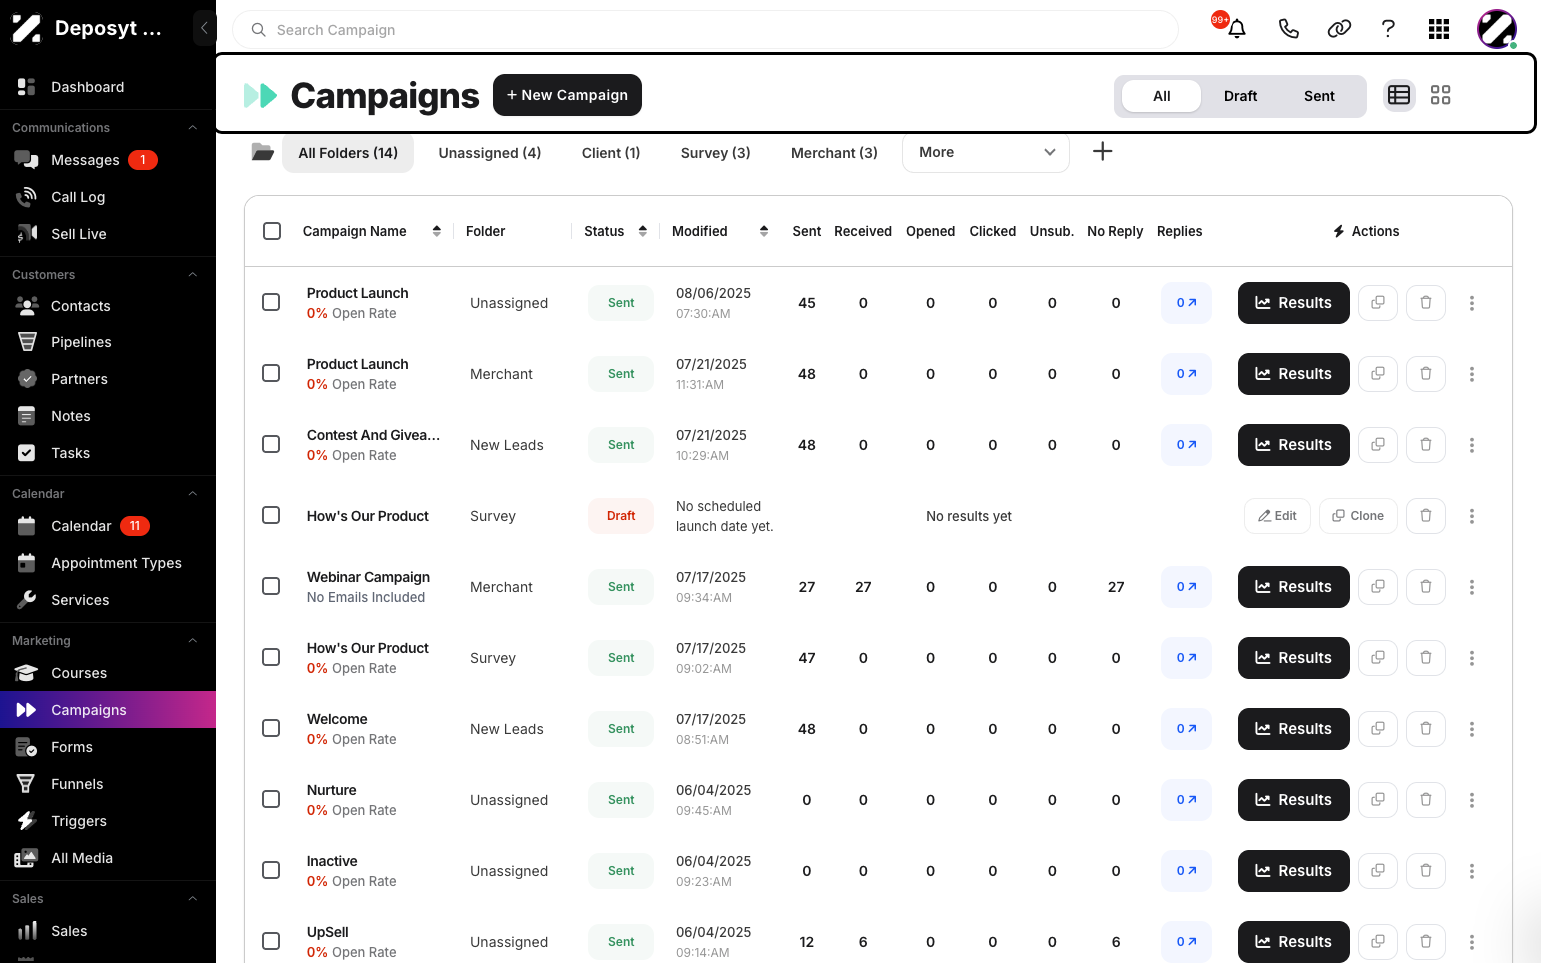Select the Nurture campaign checkbox
The height and width of the screenshot is (963, 1541).
point(271,799)
